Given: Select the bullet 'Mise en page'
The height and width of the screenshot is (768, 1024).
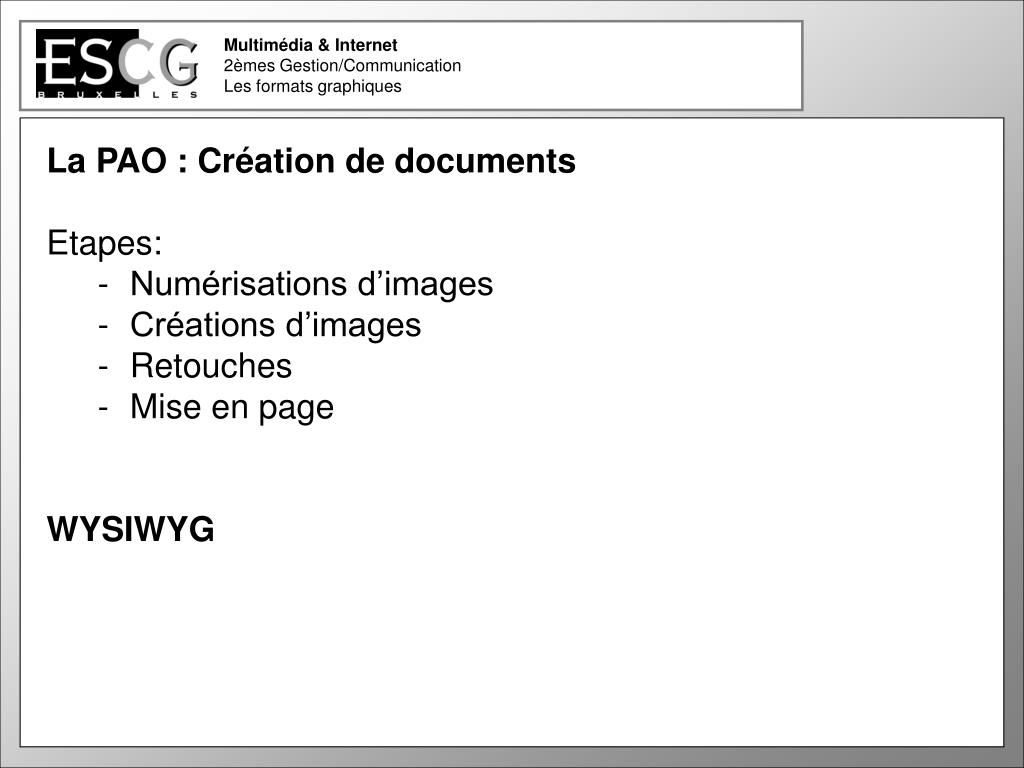Looking at the screenshot, I should coord(232,408).
